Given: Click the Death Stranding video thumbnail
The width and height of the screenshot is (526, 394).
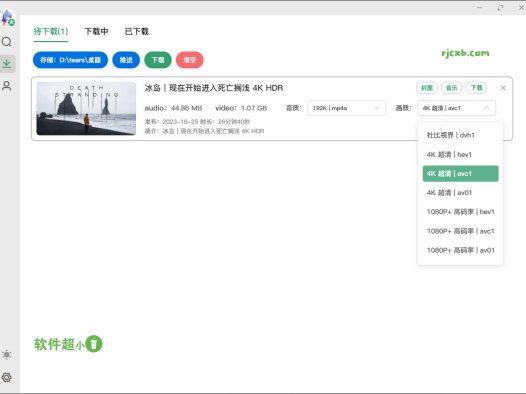Looking at the screenshot, I should click(86, 108).
